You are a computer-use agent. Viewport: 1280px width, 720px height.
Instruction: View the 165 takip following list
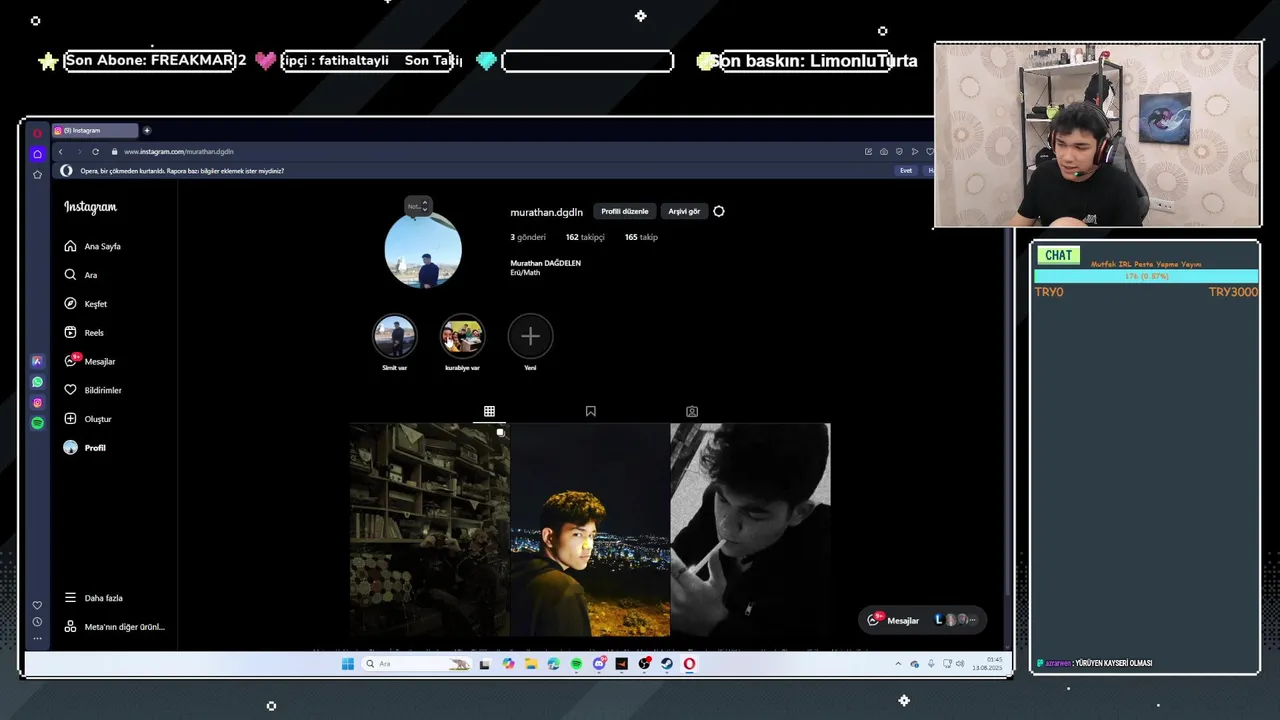(x=641, y=237)
